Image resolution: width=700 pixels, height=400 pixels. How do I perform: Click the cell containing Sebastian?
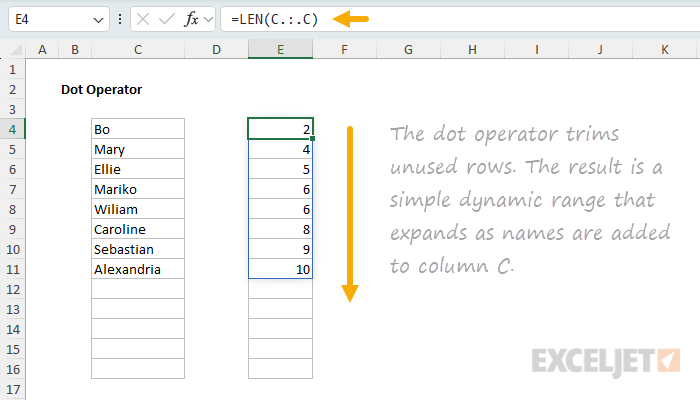(x=137, y=249)
